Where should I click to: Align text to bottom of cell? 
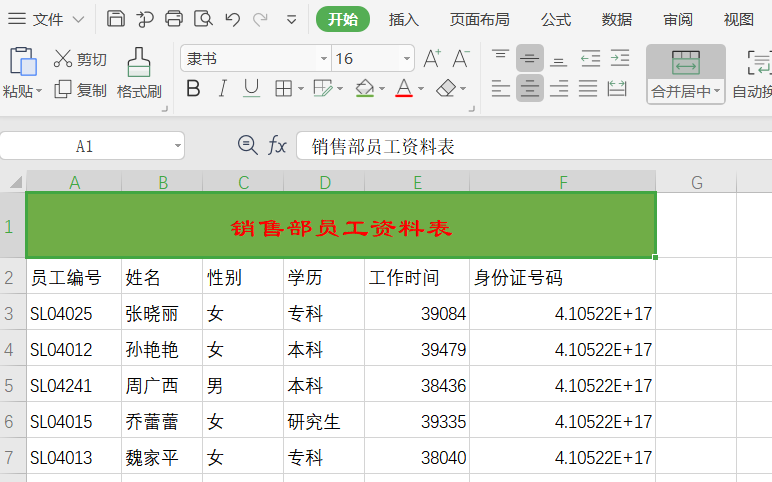558,59
